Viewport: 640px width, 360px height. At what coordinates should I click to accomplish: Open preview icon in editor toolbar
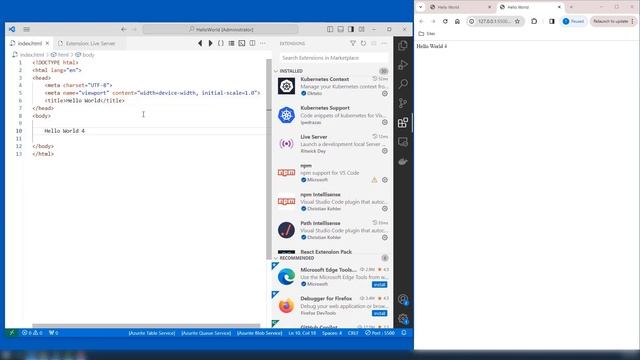[x=242, y=43]
